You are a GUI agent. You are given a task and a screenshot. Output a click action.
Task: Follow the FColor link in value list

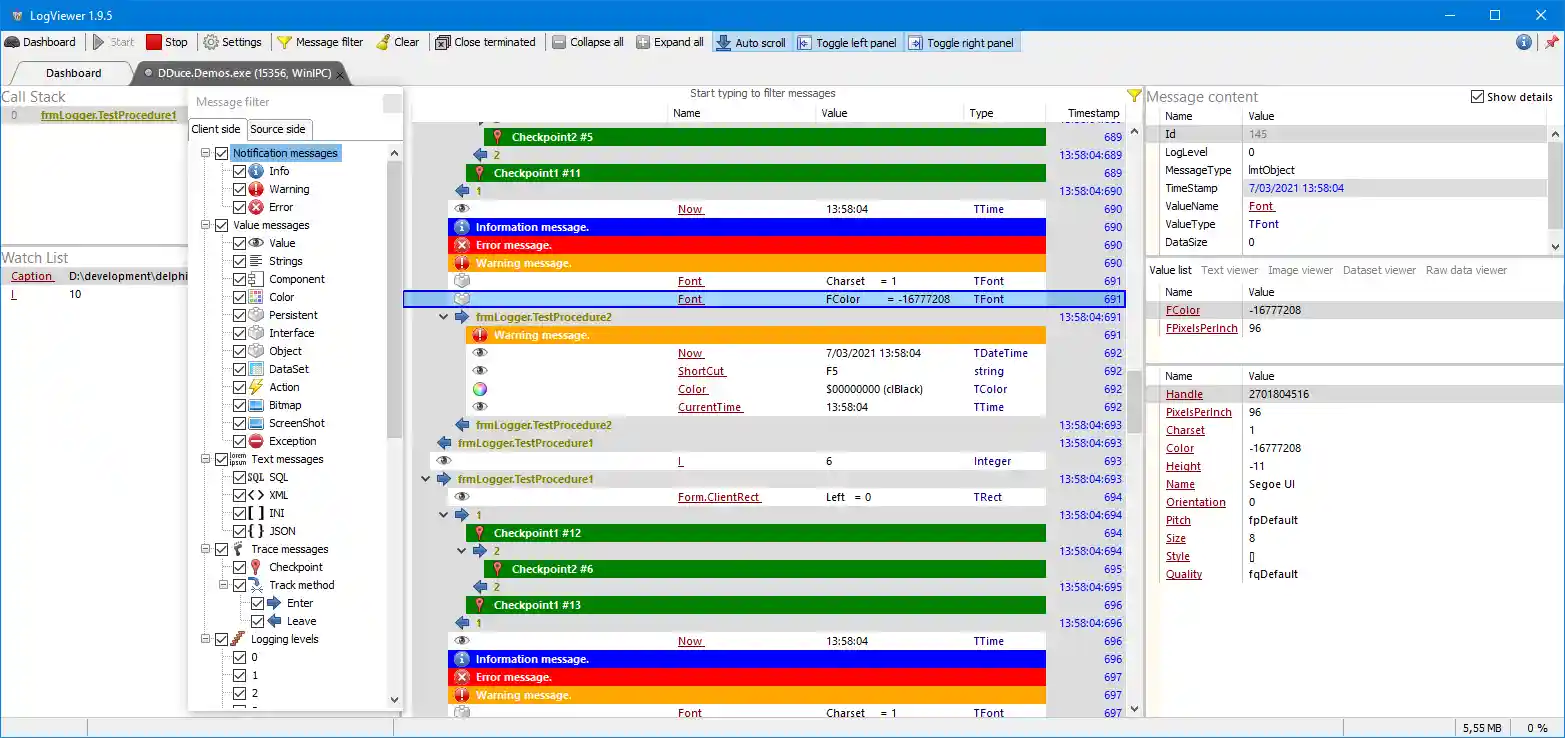coord(1183,310)
